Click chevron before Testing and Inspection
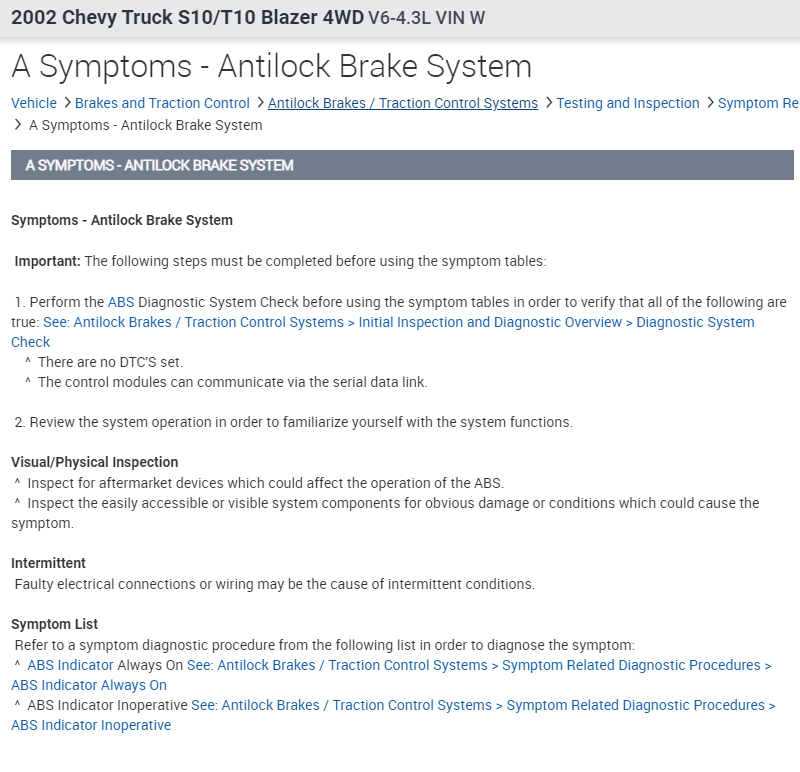 [x=548, y=103]
